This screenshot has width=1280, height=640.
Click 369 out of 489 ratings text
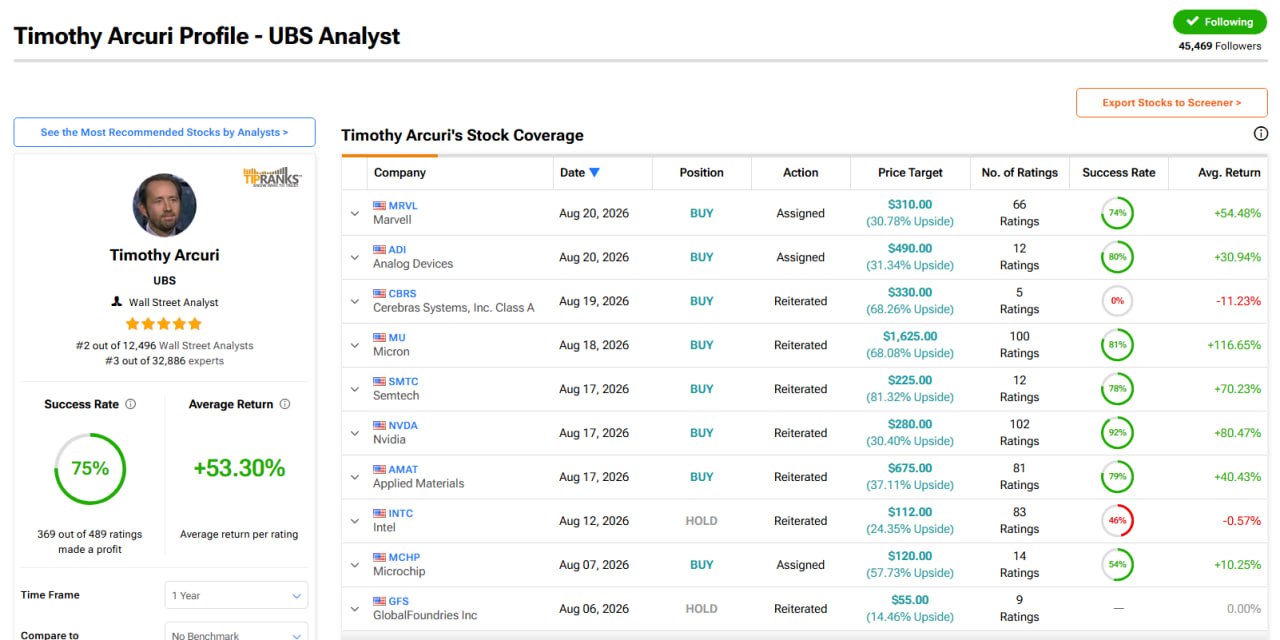[x=90, y=541]
